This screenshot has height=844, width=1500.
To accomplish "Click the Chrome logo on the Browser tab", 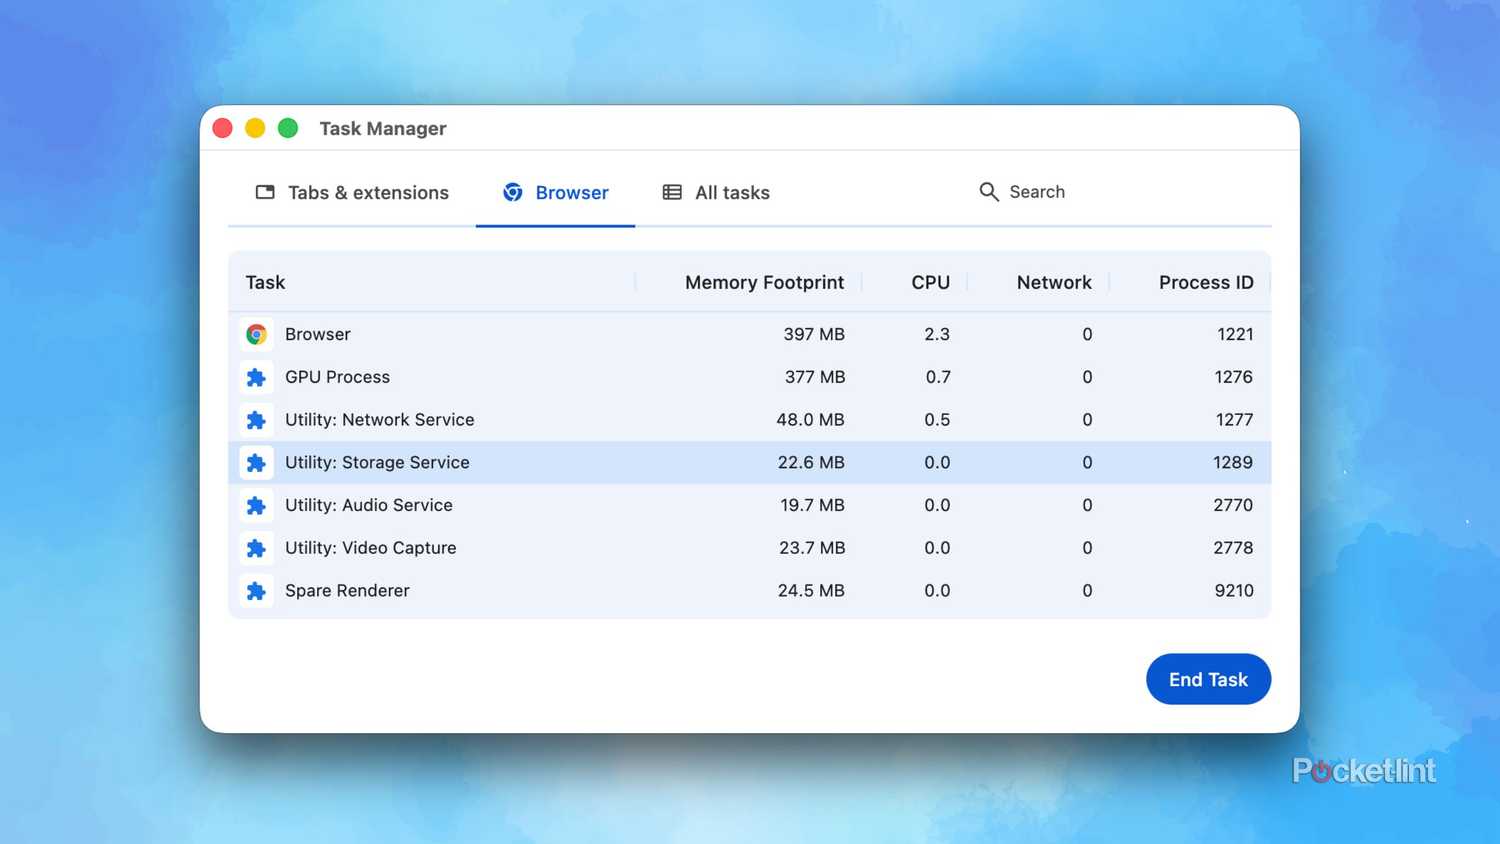I will pos(513,192).
